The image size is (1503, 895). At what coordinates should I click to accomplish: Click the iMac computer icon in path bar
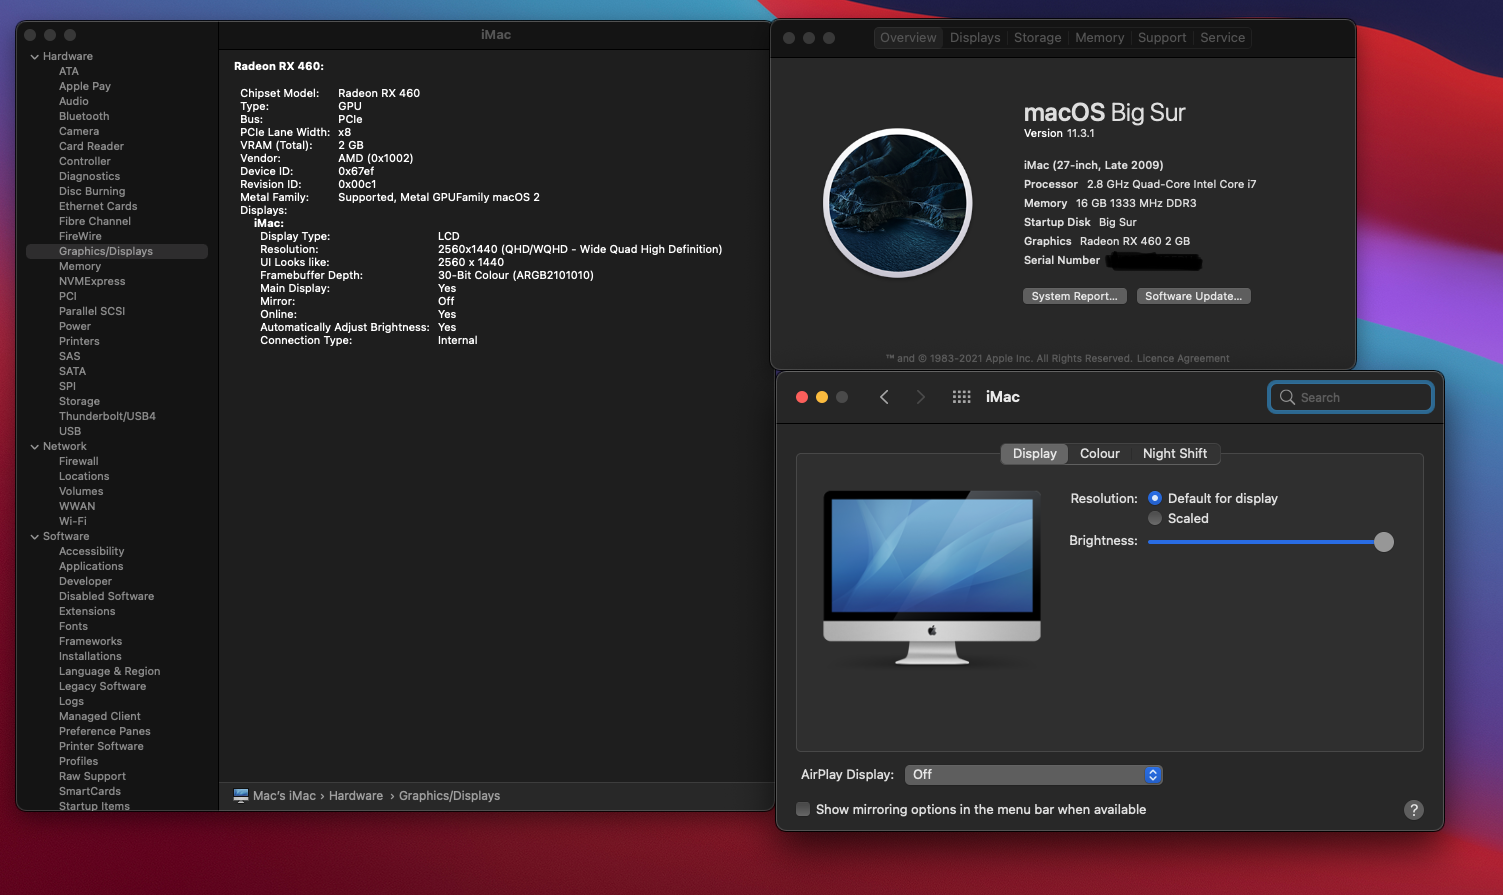[x=241, y=796]
